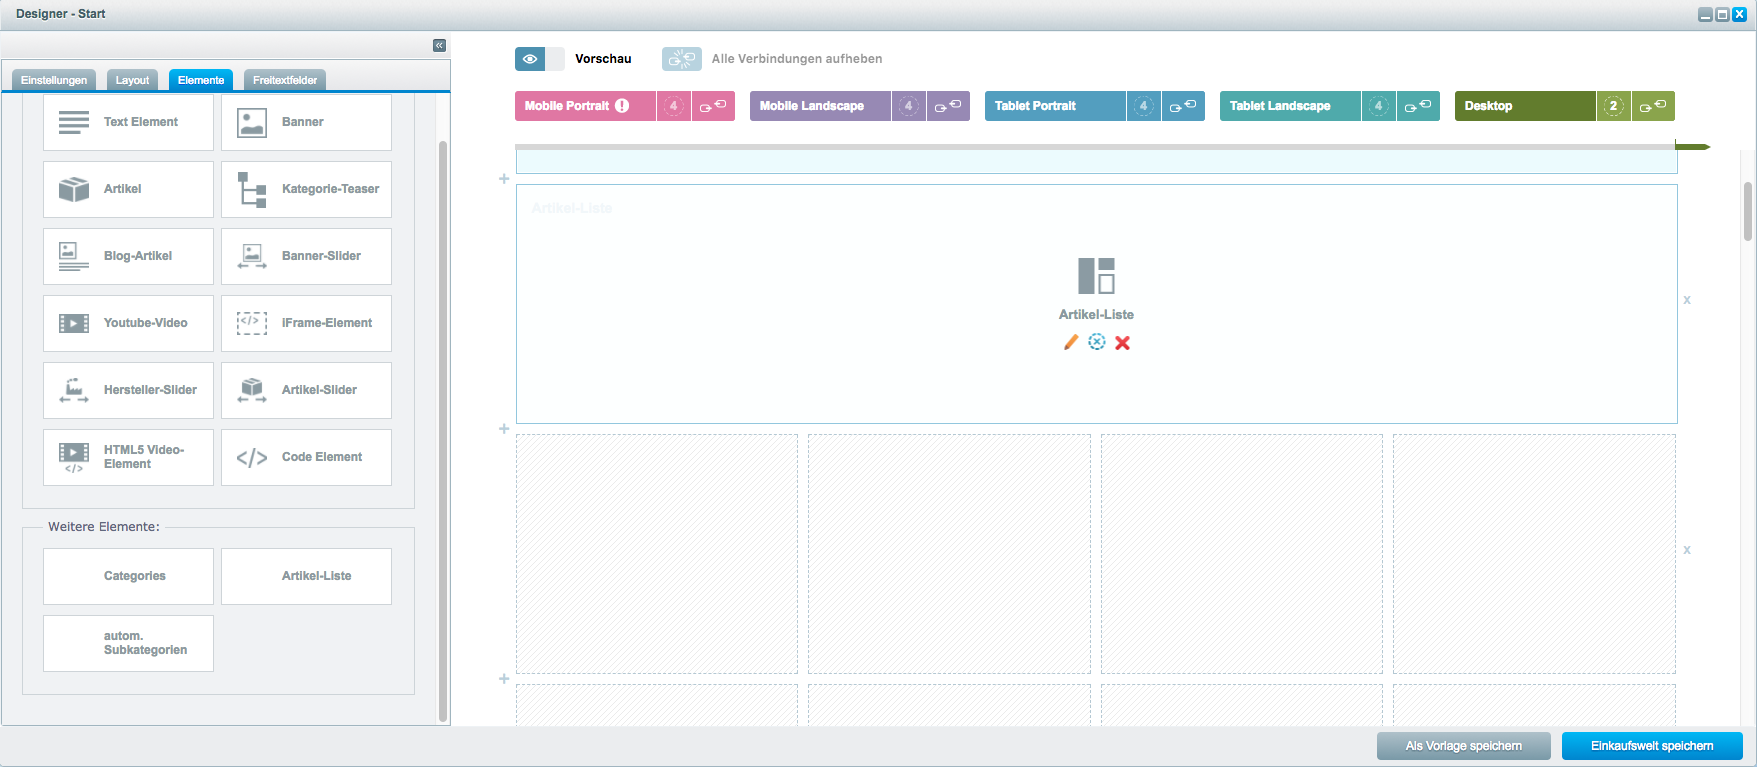This screenshot has width=1757, height=767.
Task: Select the Youtube-Video element
Action: click(128, 323)
